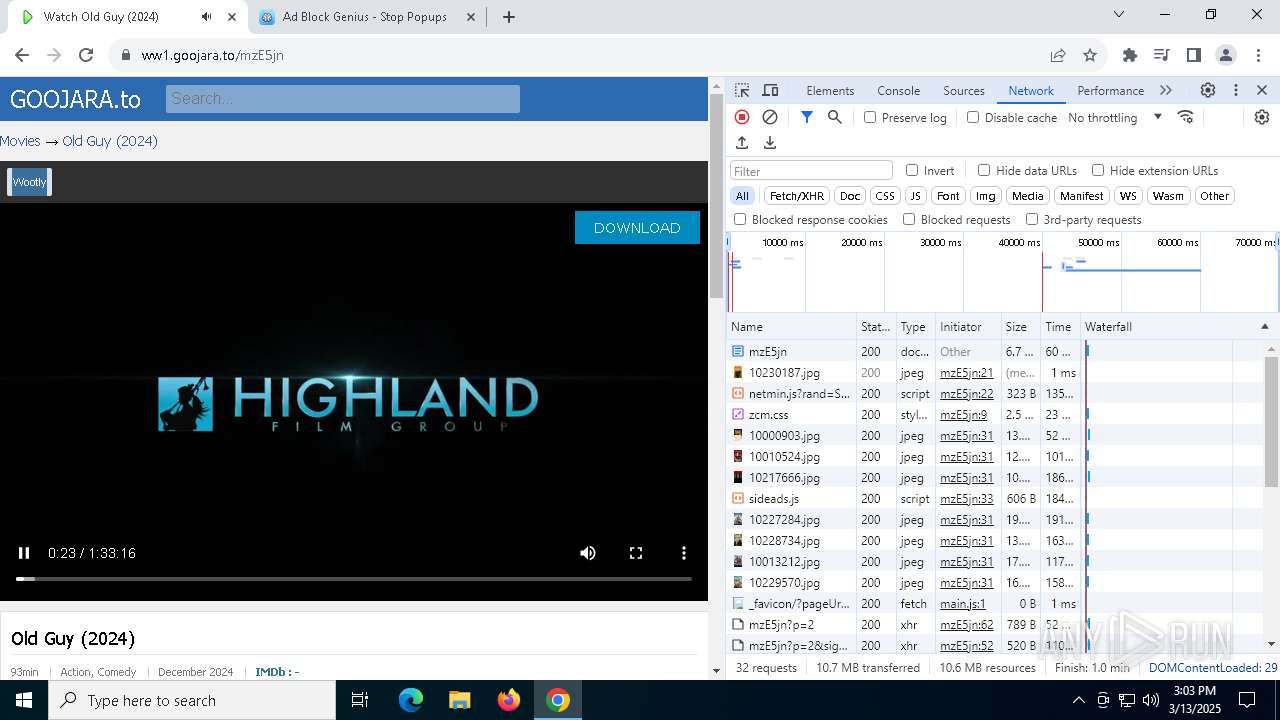This screenshot has height=720, width=1280.
Task: Select the Wootly server button
Action: click(29, 182)
